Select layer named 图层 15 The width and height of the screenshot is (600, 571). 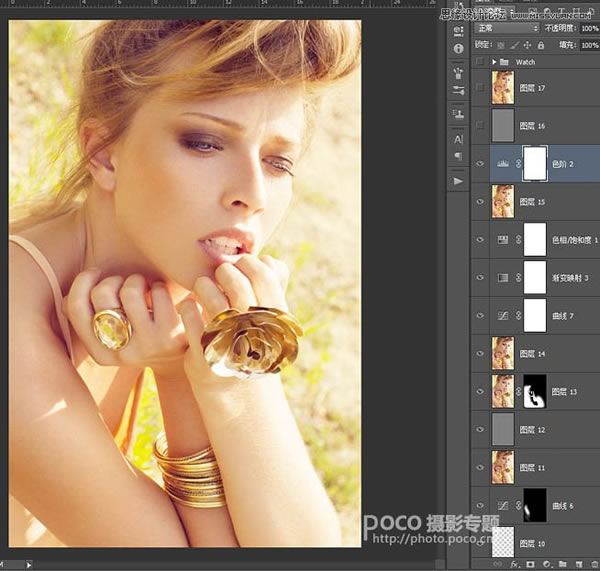point(532,202)
